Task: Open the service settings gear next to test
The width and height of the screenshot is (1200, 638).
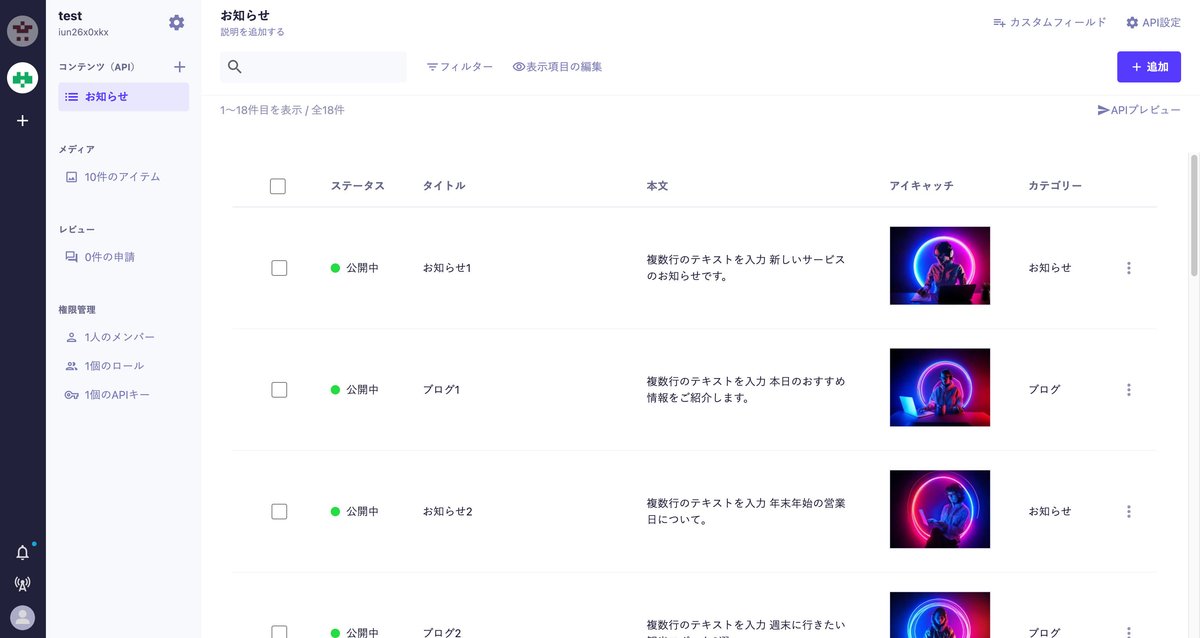Action: coord(177,23)
